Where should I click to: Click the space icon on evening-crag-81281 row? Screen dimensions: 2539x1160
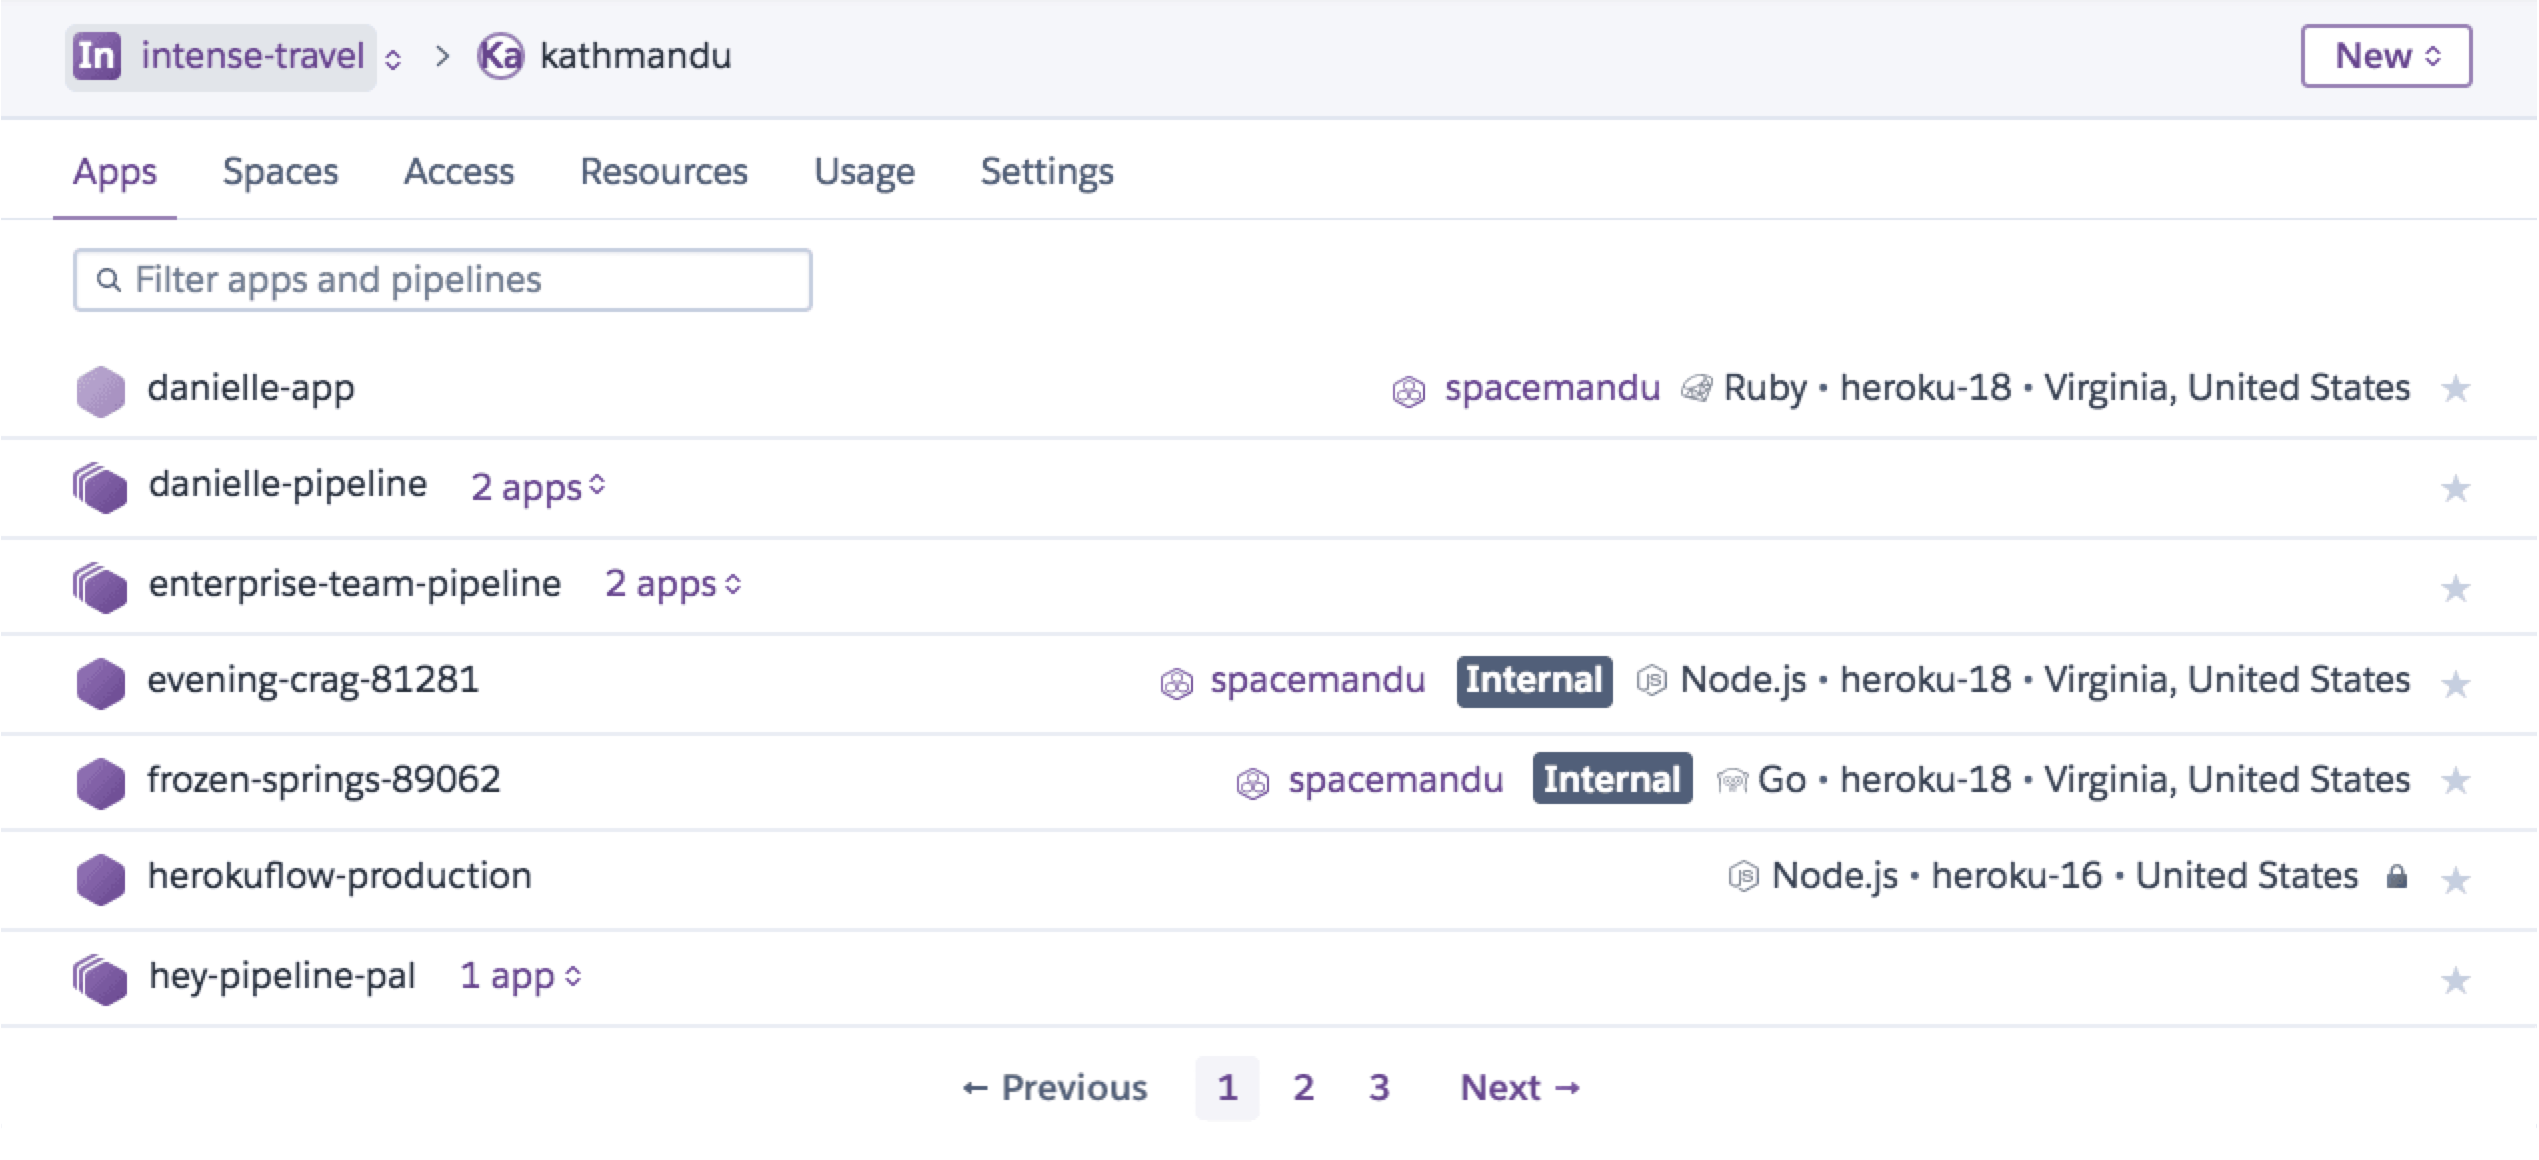(1176, 684)
